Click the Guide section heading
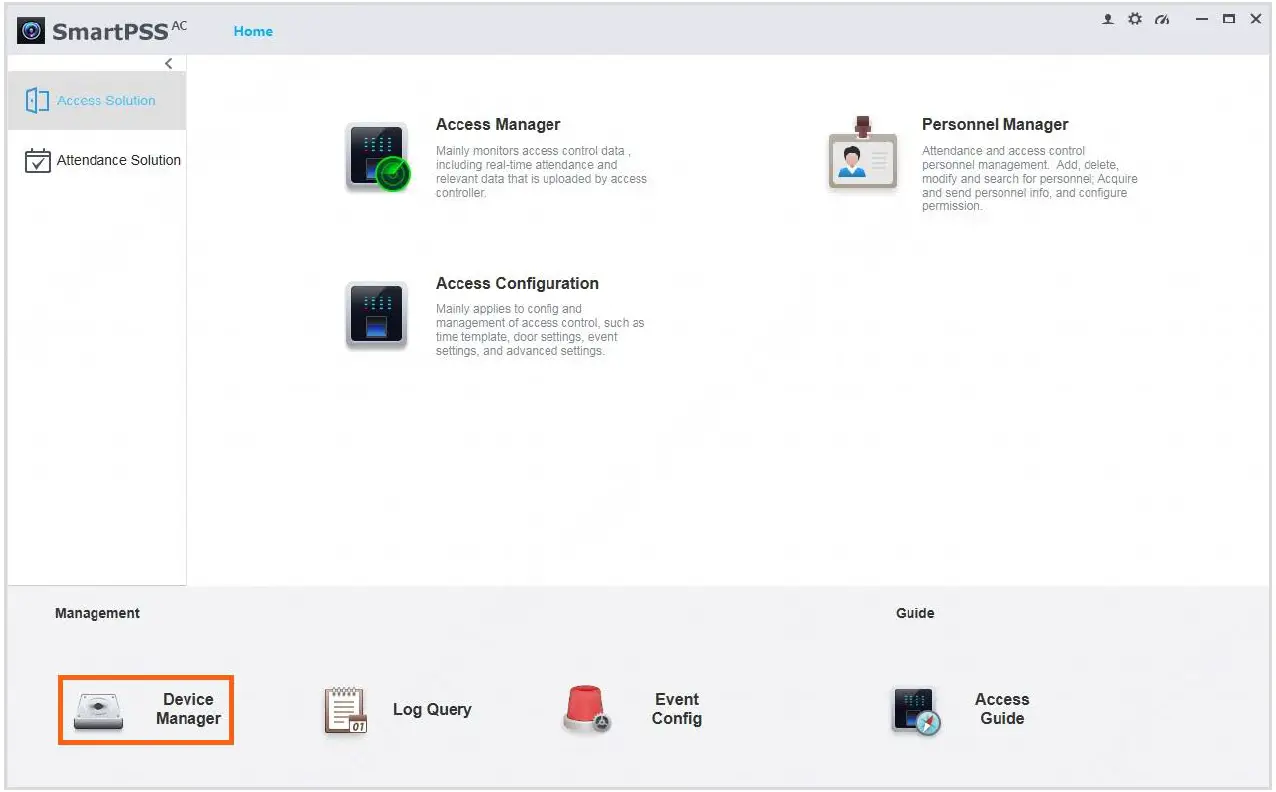 coord(915,613)
